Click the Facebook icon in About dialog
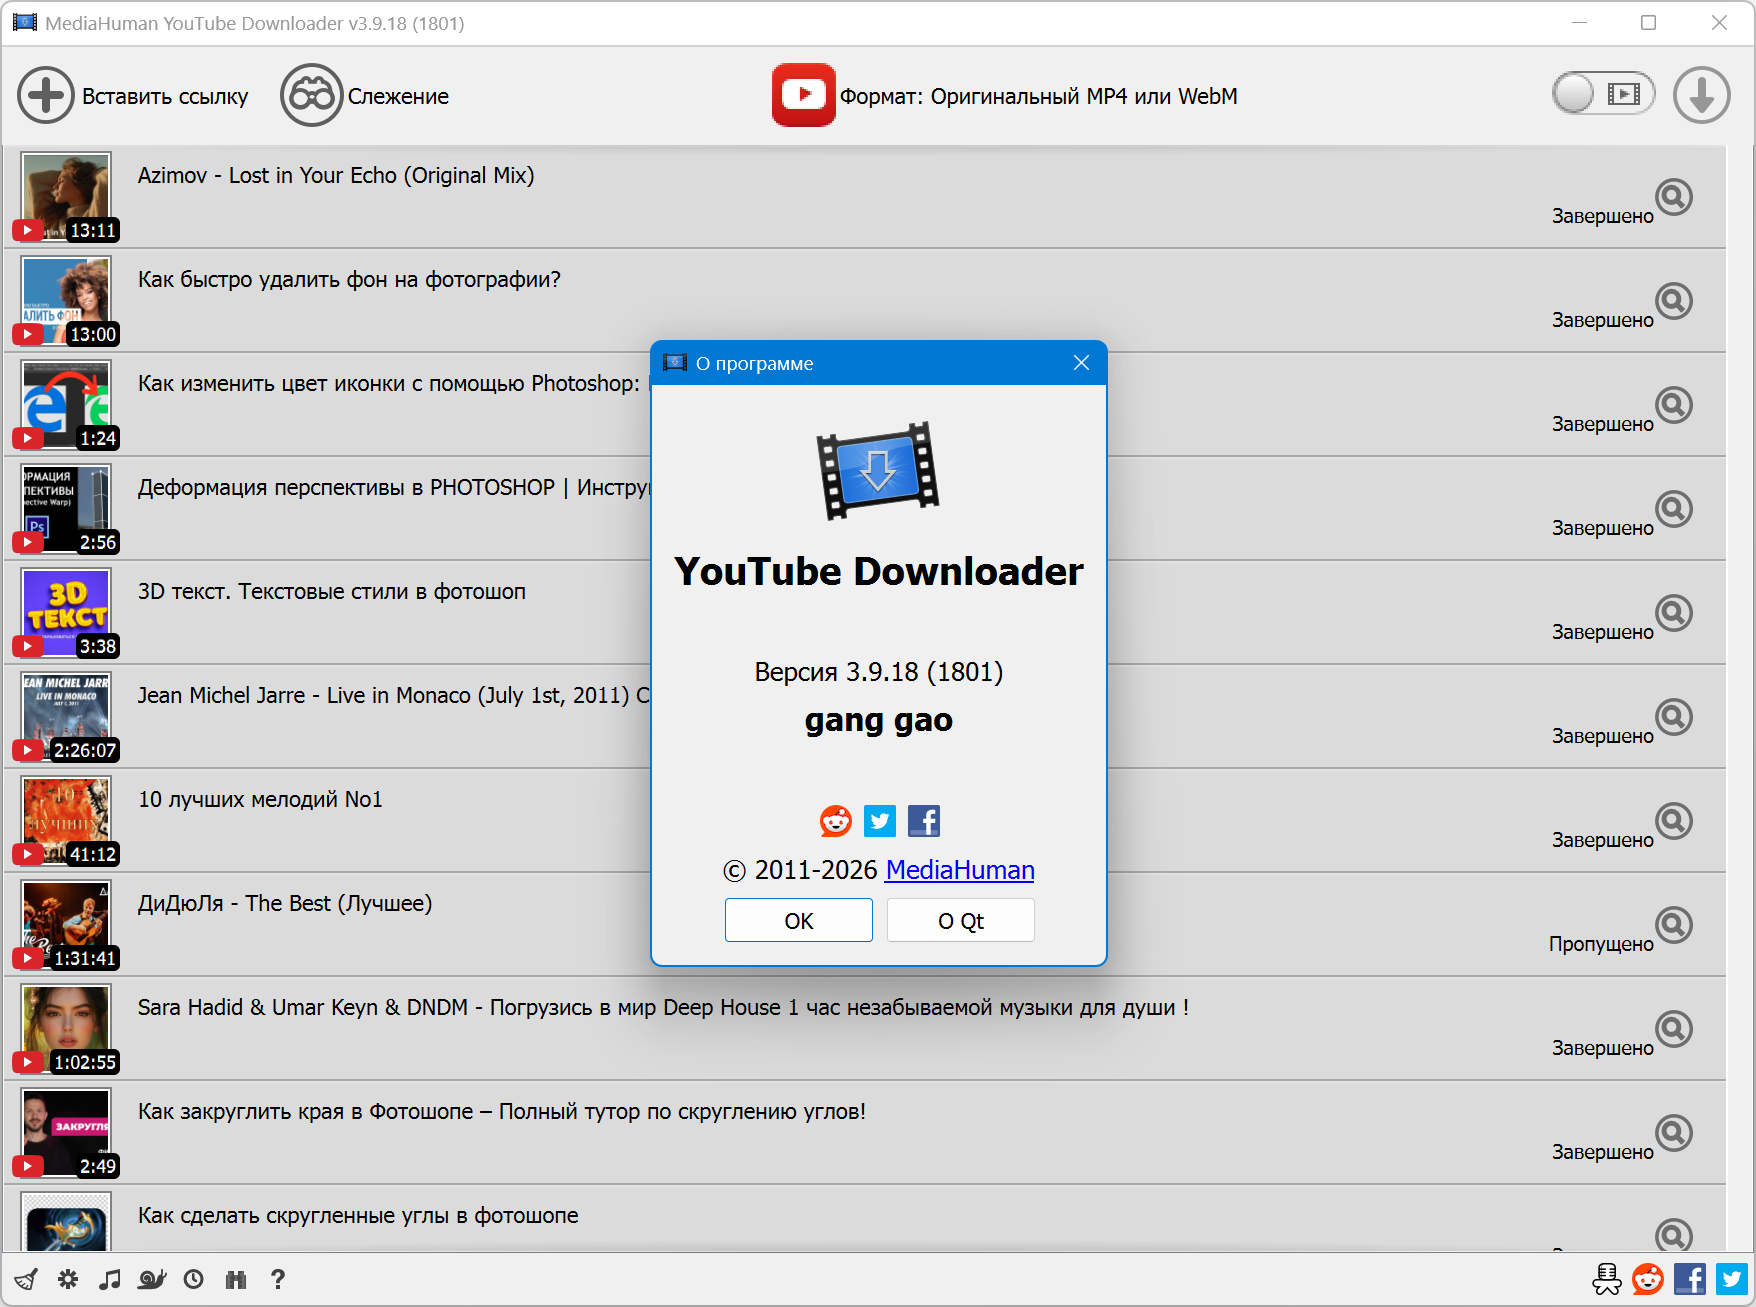The height and width of the screenshot is (1307, 1756). [924, 821]
